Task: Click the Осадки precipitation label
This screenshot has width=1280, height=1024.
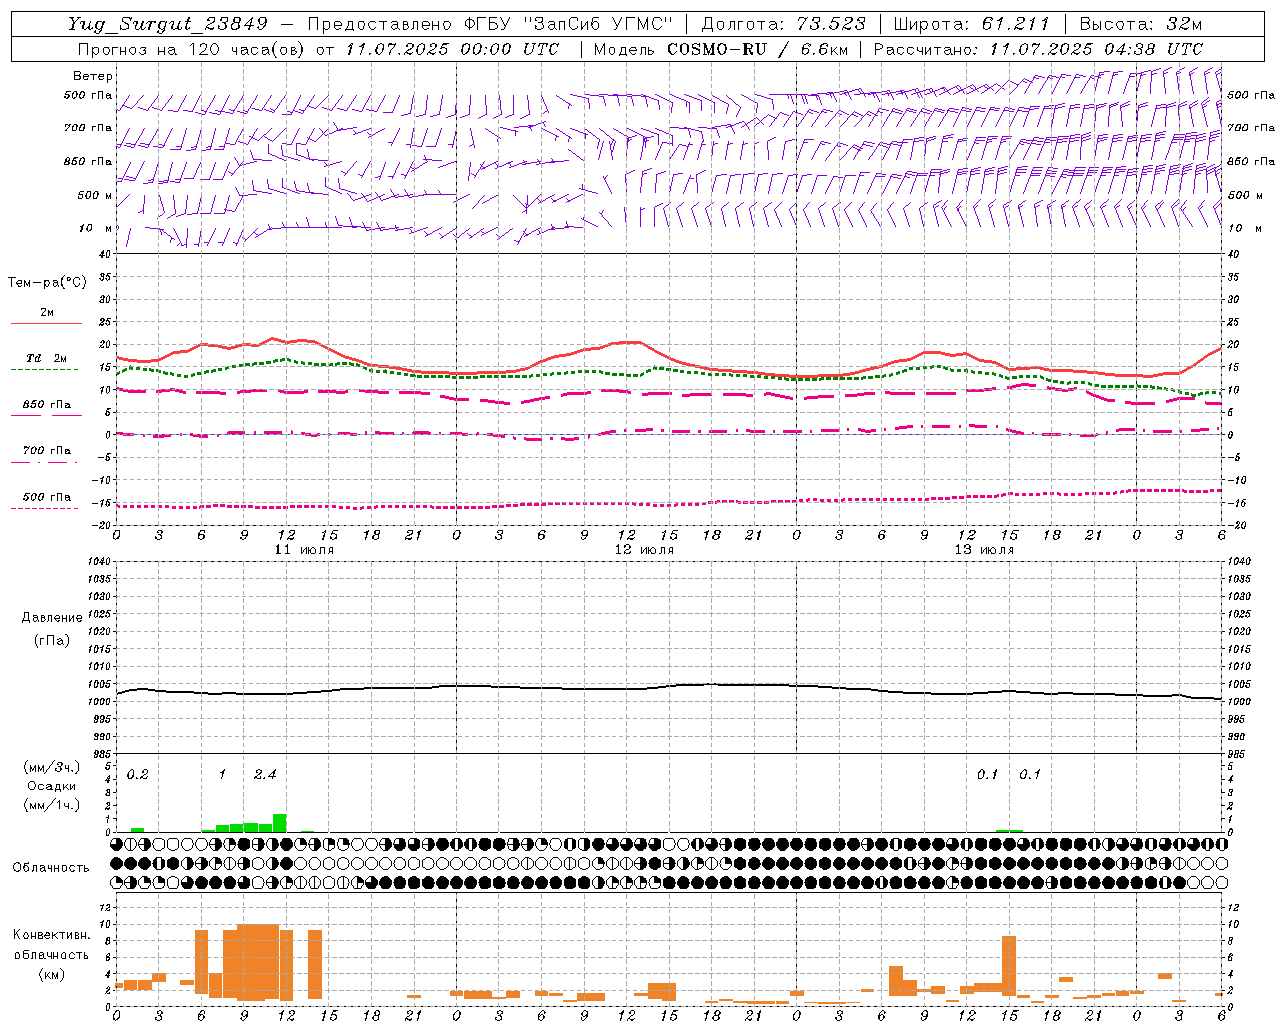Action: tap(51, 786)
